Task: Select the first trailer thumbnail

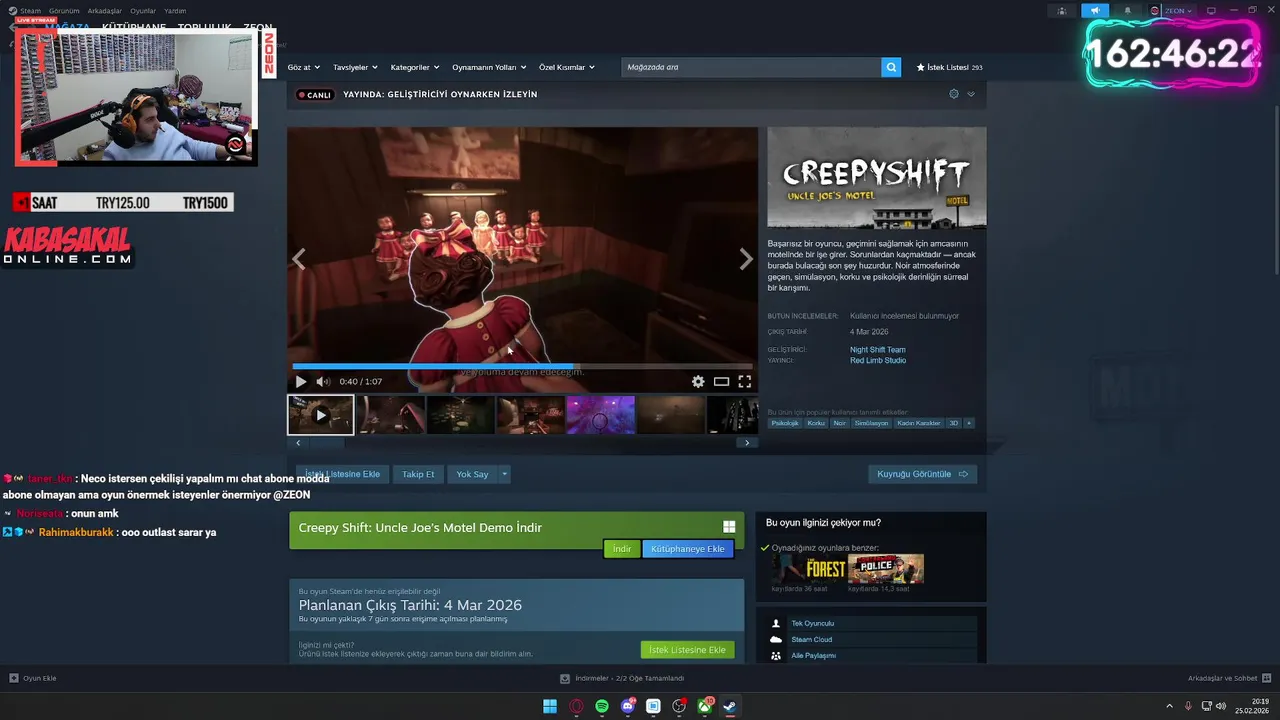Action: [321, 415]
